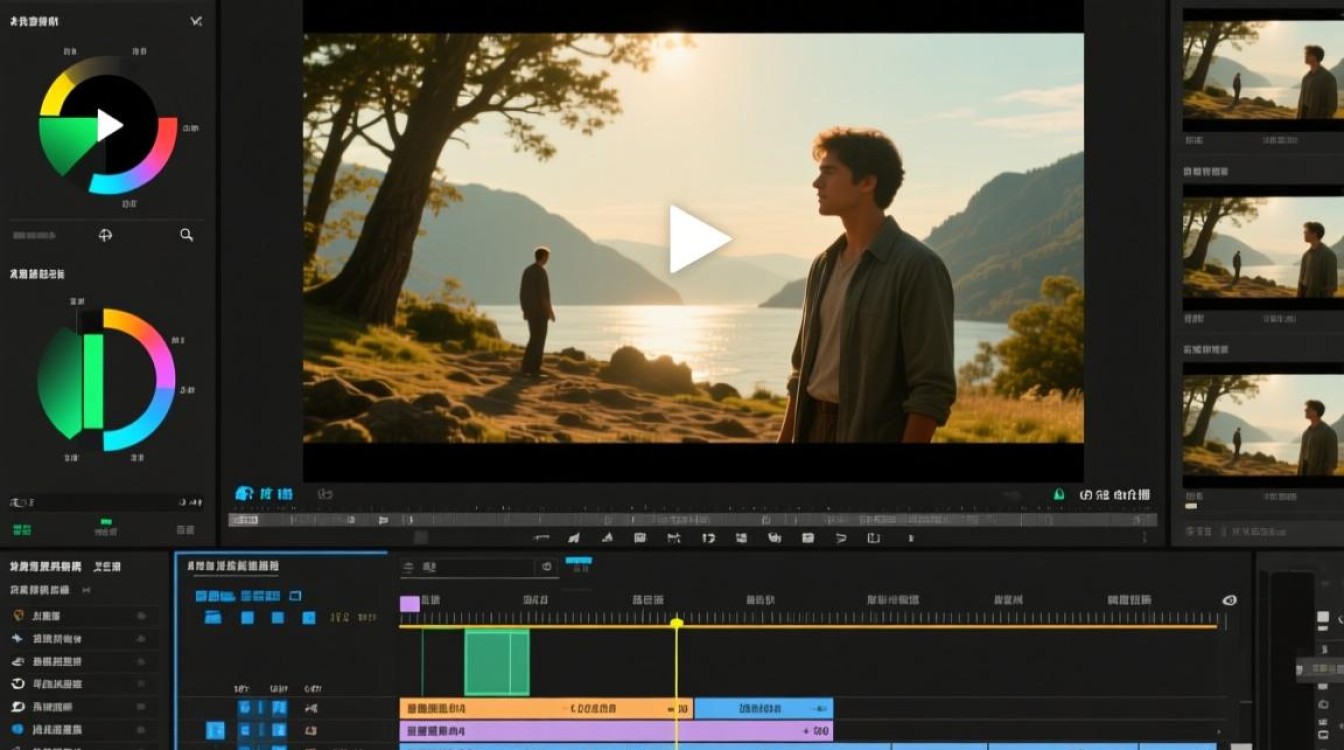Select the circular arrow icon in the effects list

tap(18, 684)
